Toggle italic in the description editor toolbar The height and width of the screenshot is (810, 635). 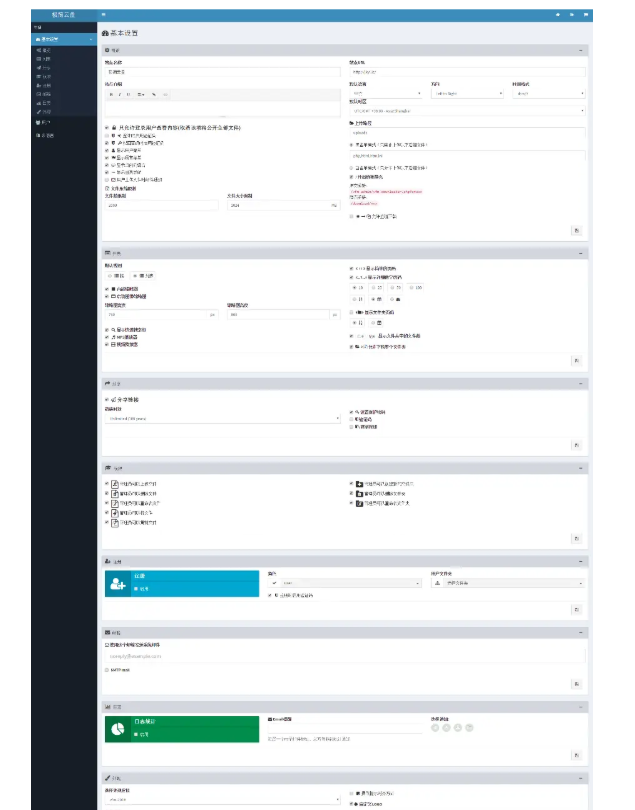(x=120, y=94)
